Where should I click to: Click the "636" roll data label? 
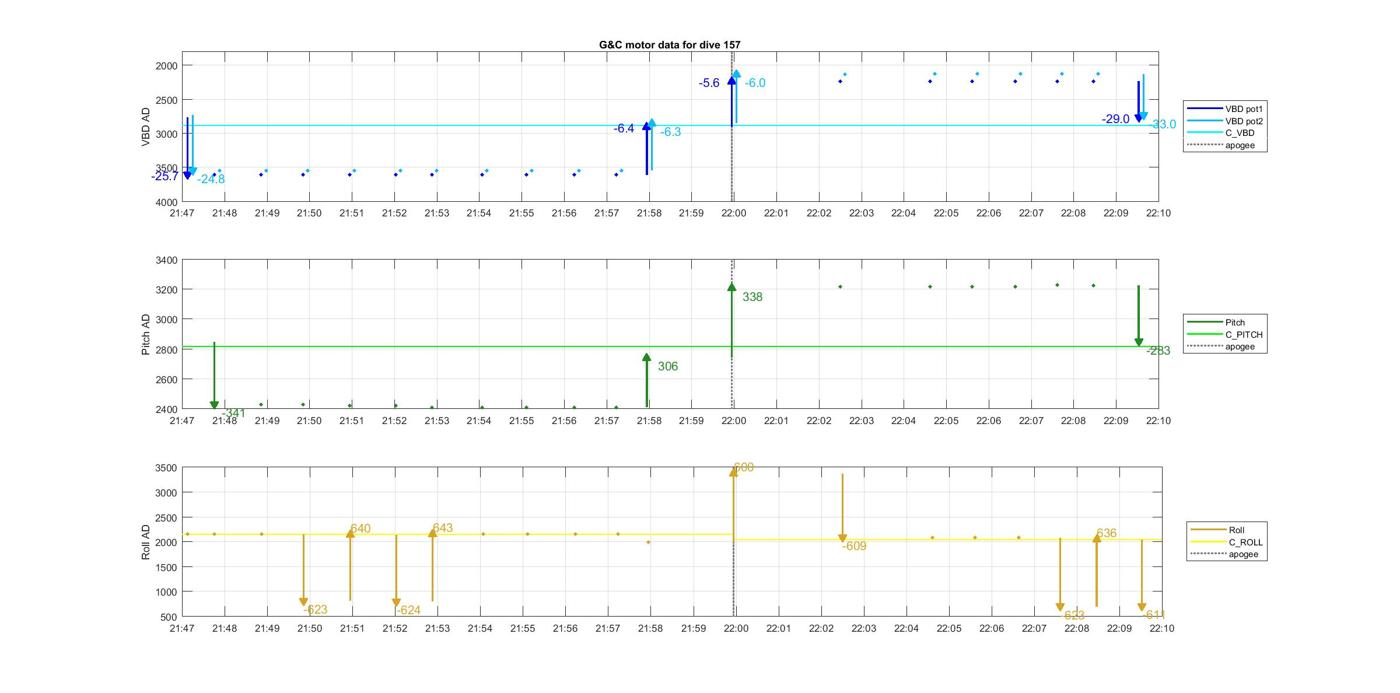(1106, 533)
